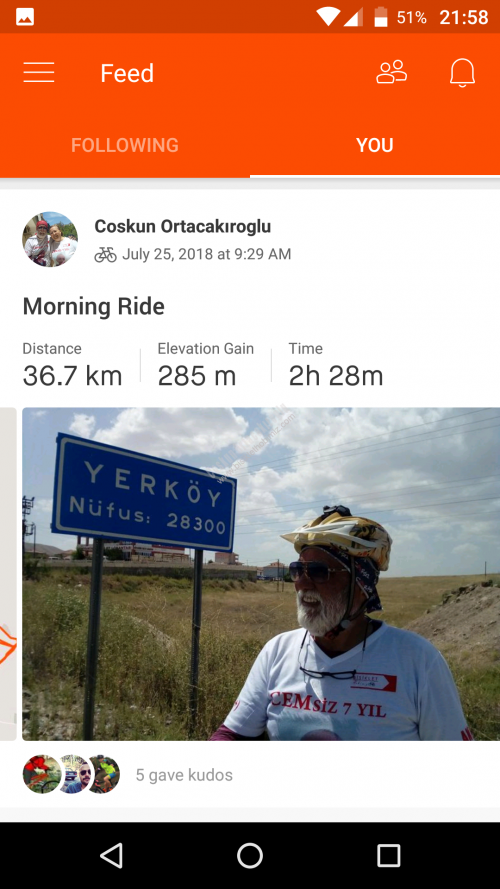The height and width of the screenshot is (889, 500).
Task: Open the Yerköy sign ride photo
Action: (x=261, y=574)
